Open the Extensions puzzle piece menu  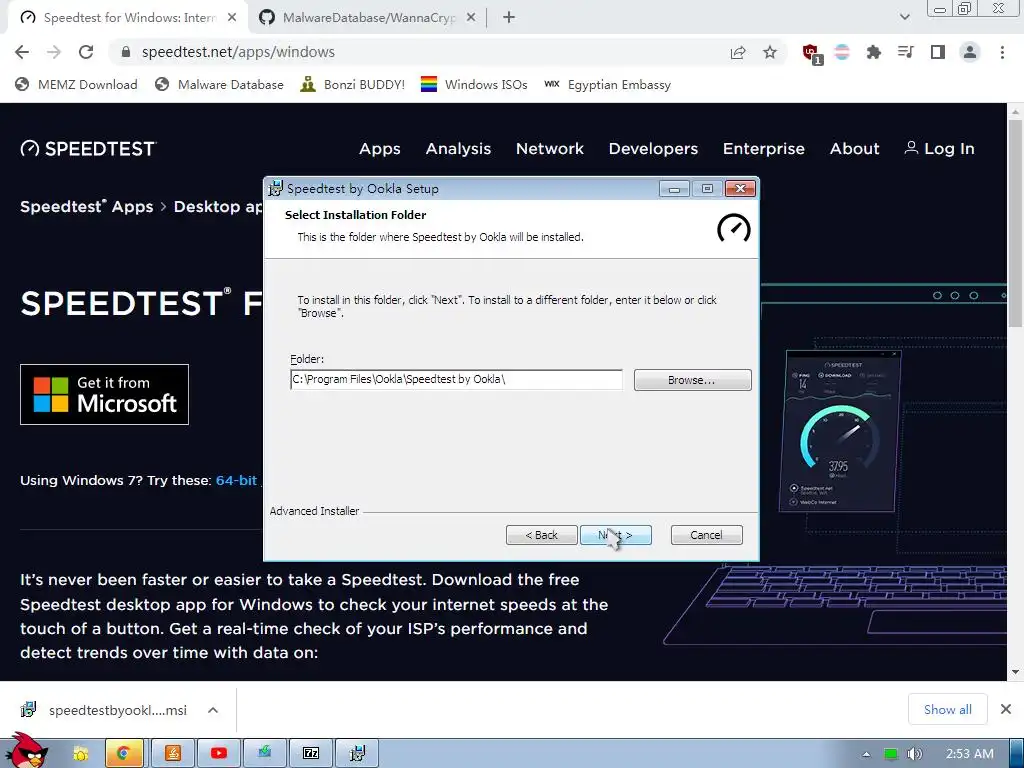874,52
